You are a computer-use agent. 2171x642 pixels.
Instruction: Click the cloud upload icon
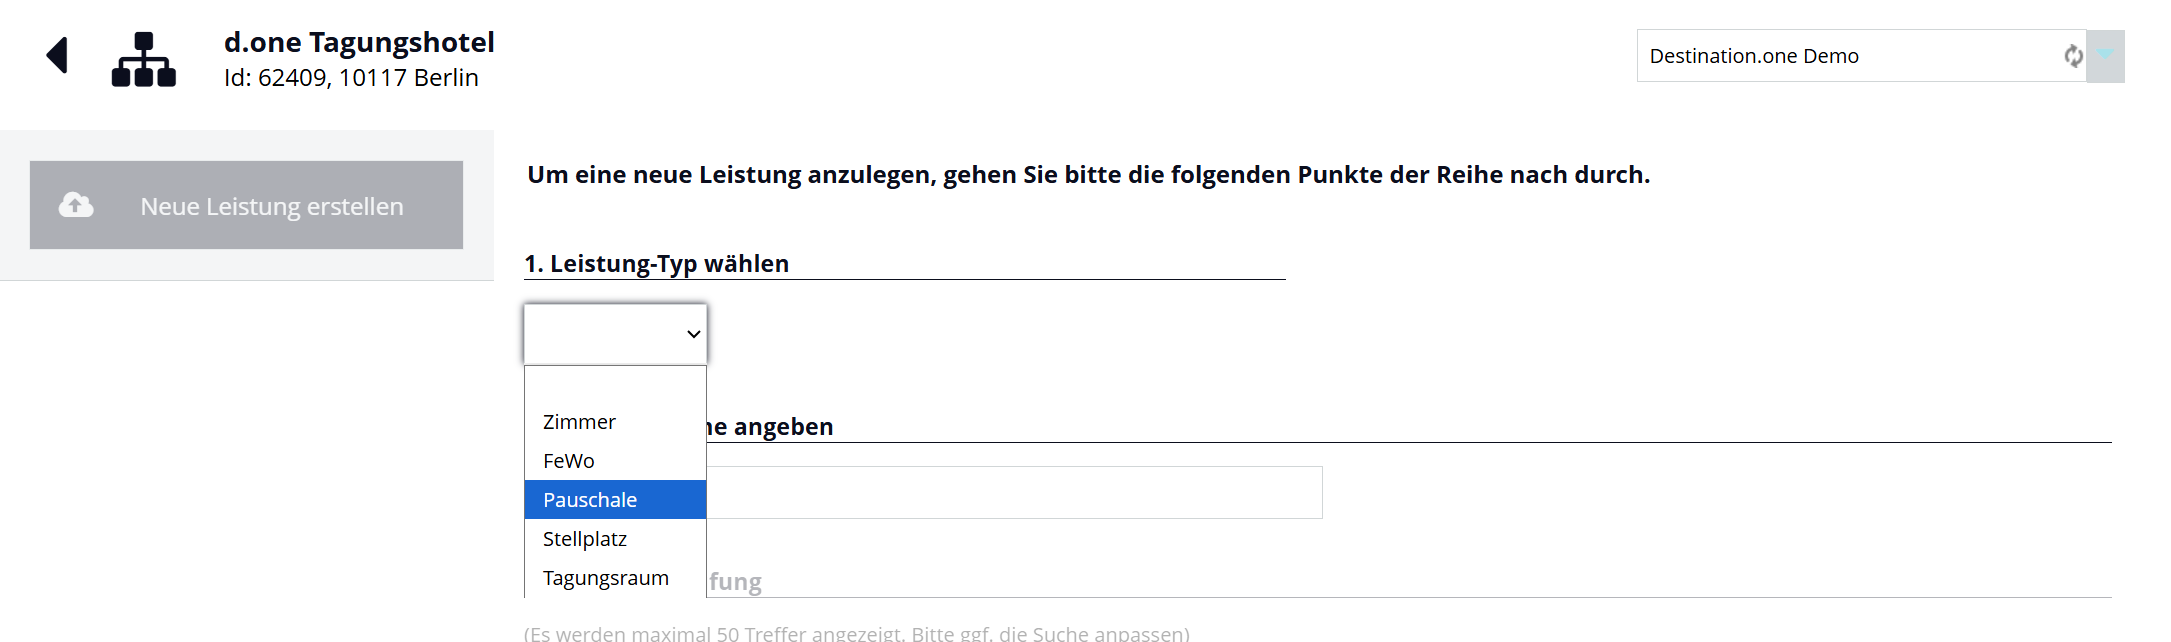(x=76, y=205)
